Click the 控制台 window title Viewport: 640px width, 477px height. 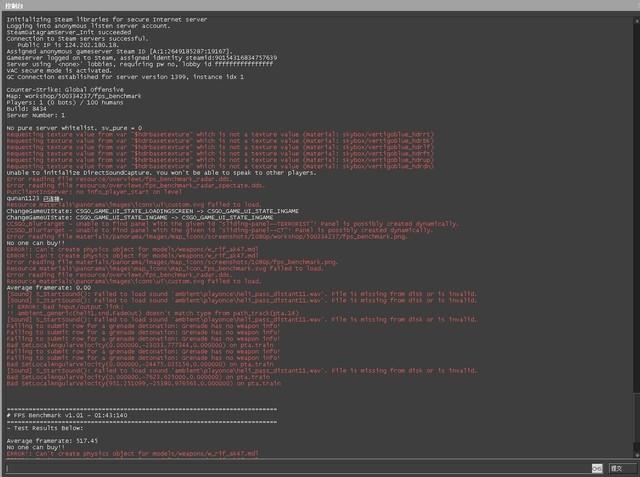[14, 6]
